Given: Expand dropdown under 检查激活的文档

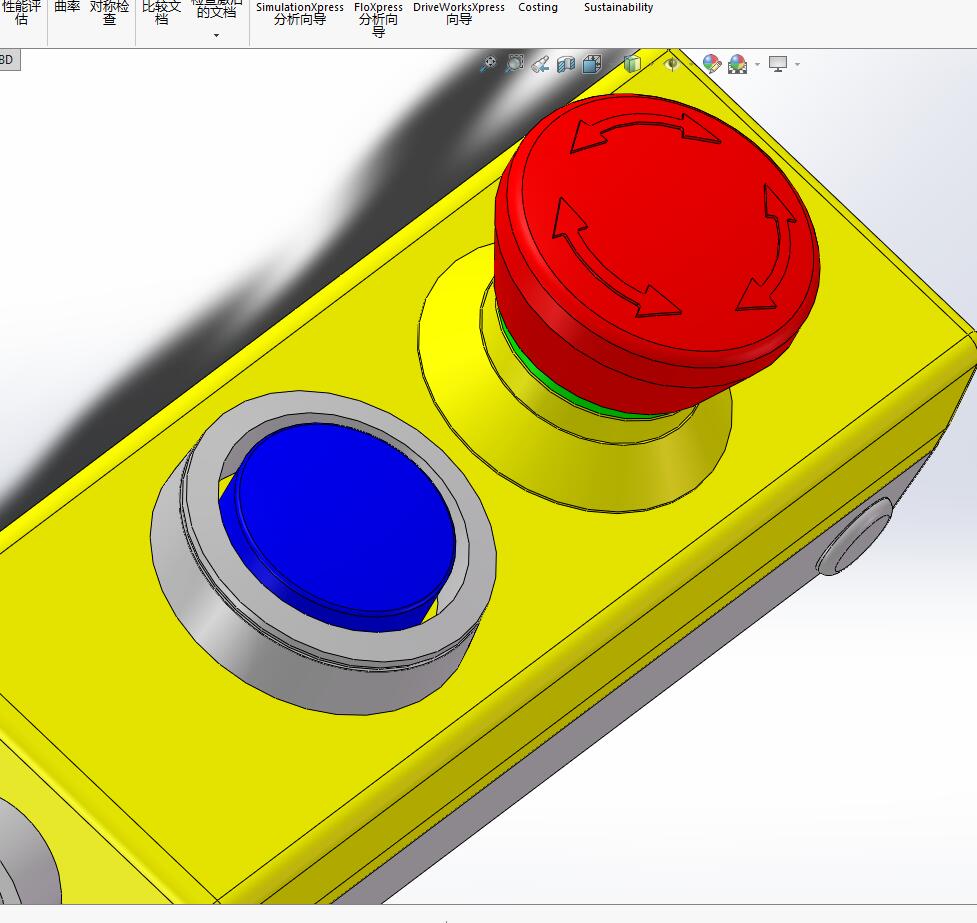Looking at the screenshot, I should point(216,36).
